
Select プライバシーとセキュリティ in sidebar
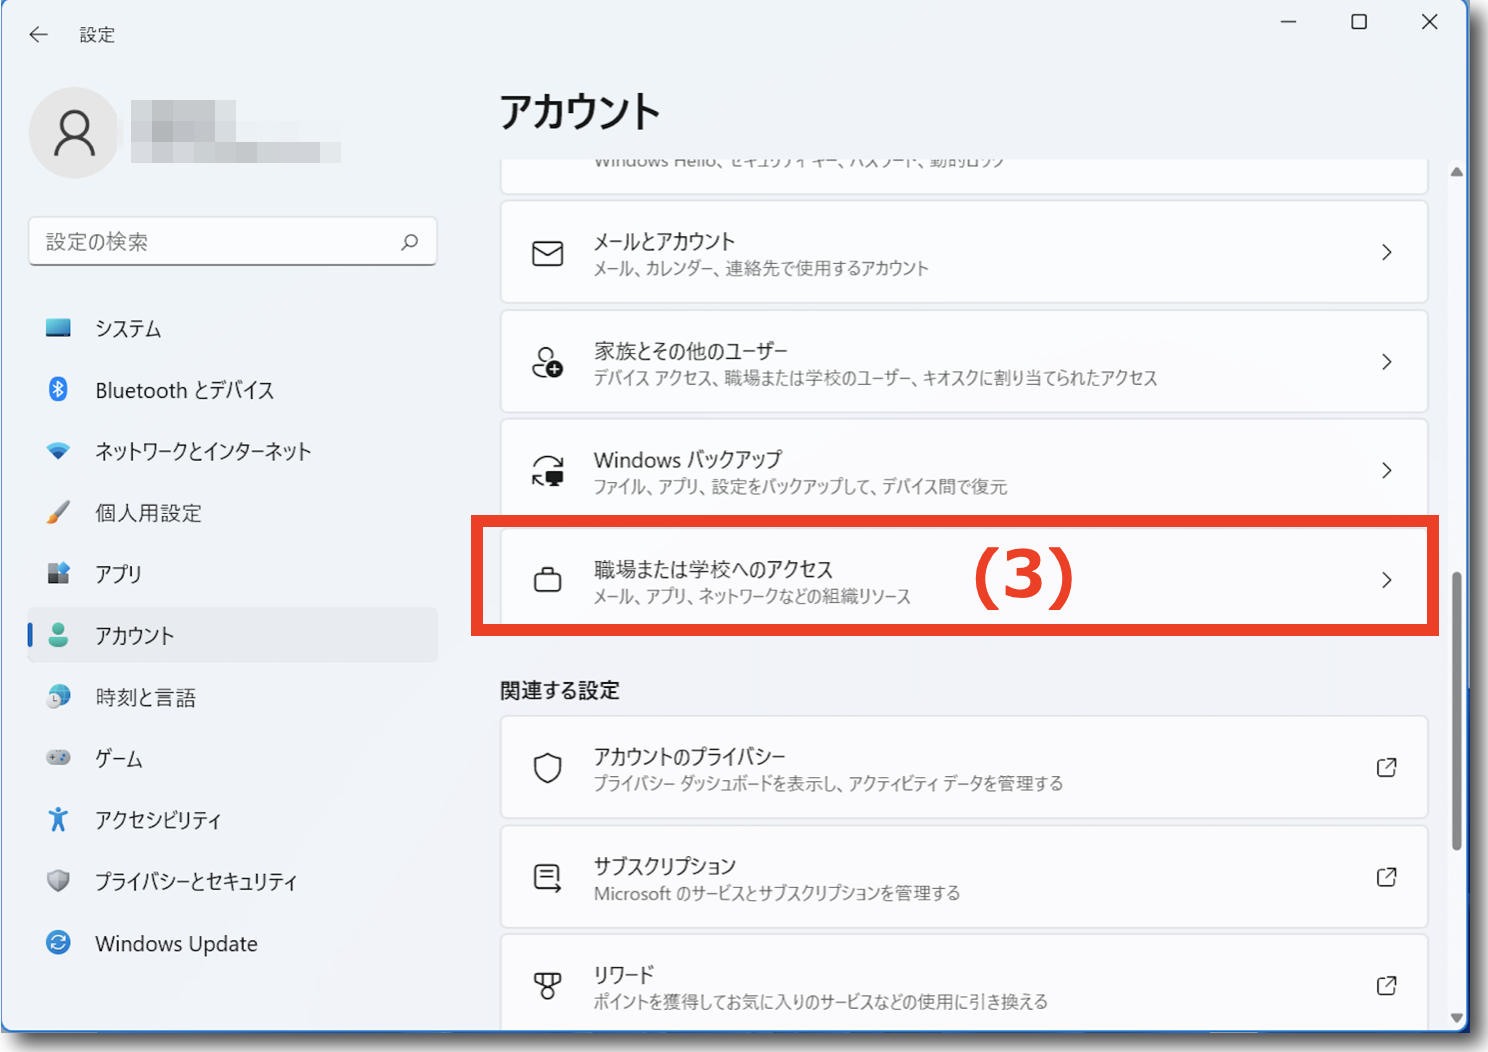pyautogui.click(x=196, y=882)
